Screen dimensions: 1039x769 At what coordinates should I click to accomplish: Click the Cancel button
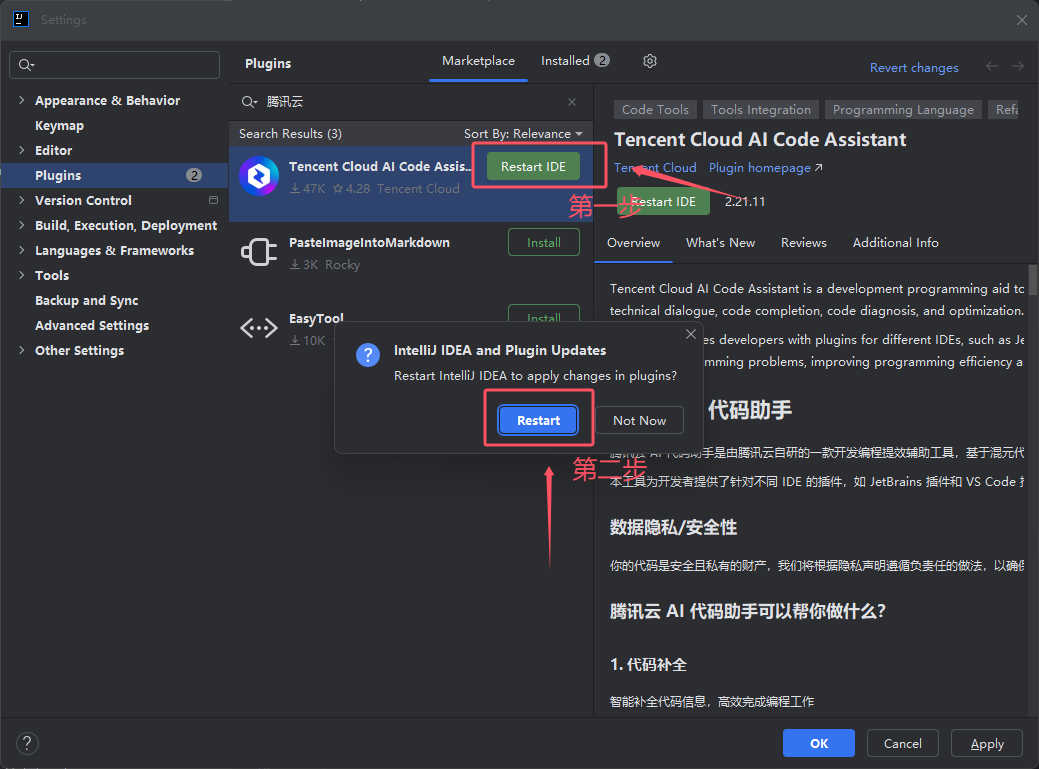pyautogui.click(x=902, y=743)
